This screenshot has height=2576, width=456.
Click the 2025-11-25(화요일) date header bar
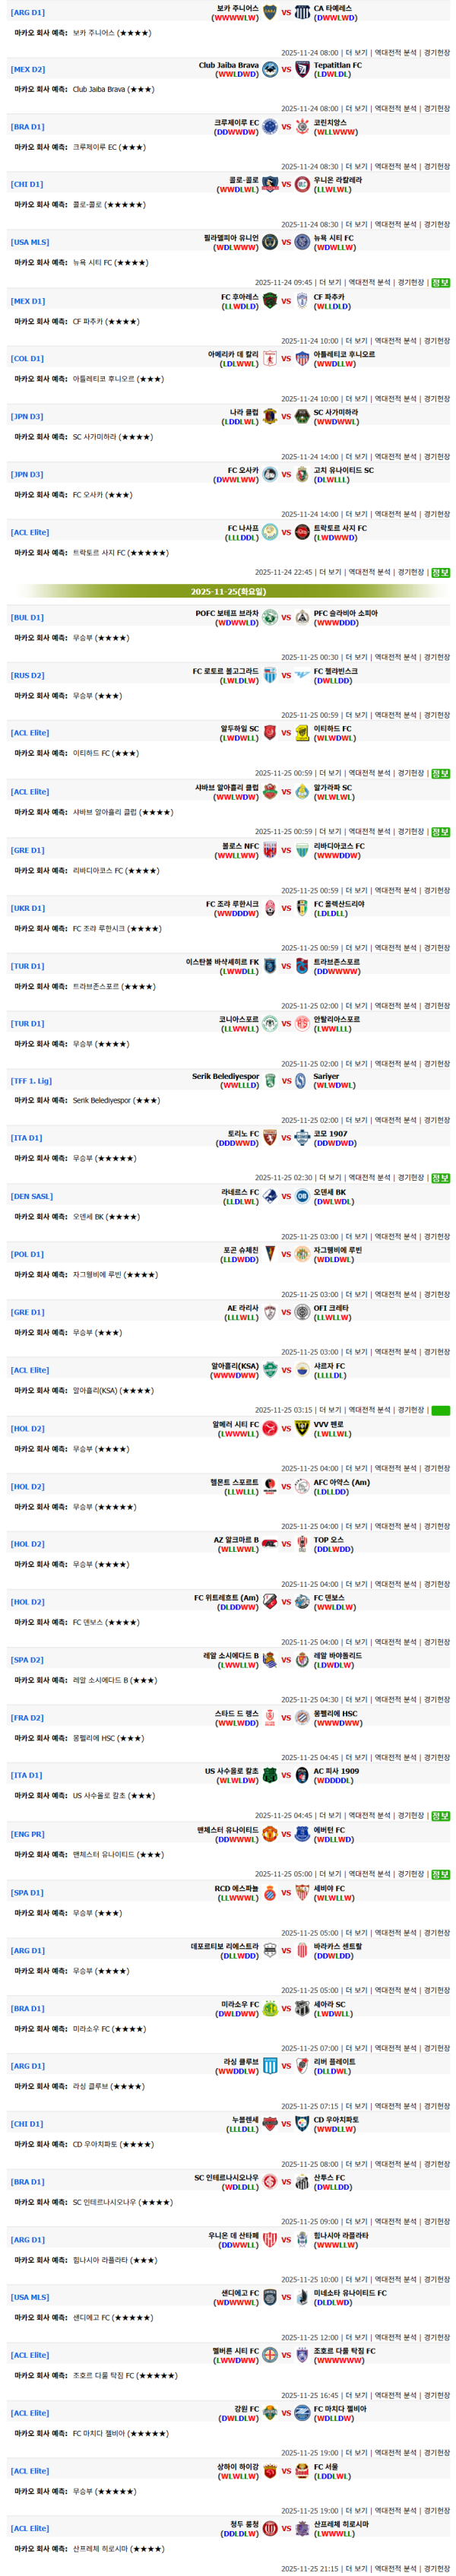(228, 591)
